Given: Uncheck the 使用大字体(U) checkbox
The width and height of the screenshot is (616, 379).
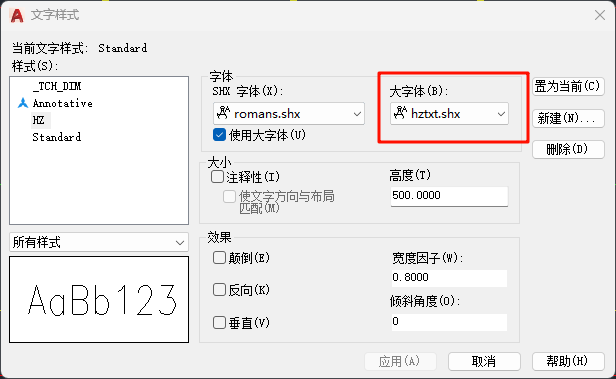Looking at the screenshot, I should pos(219,135).
